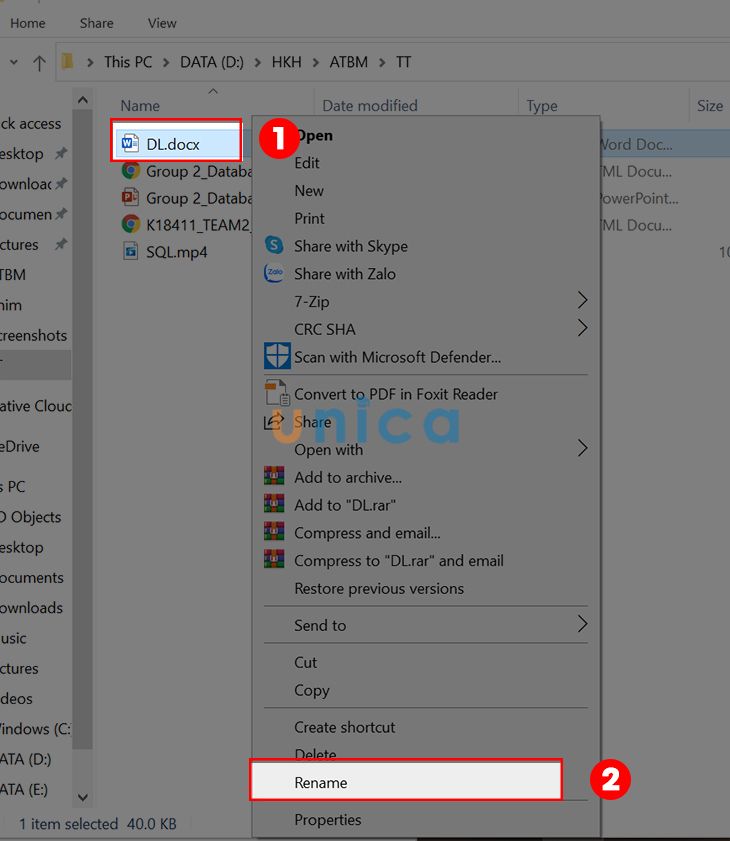
Task: Click WinRAR icon beside Compress and email
Action: [x=274, y=532]
